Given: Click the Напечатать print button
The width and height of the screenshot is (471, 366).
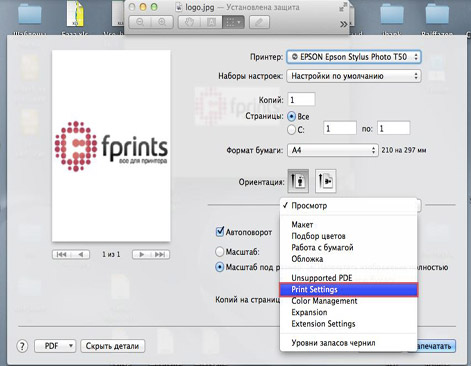Looking at the screenshot, I should pyautogui.click(x=436, y=346).
